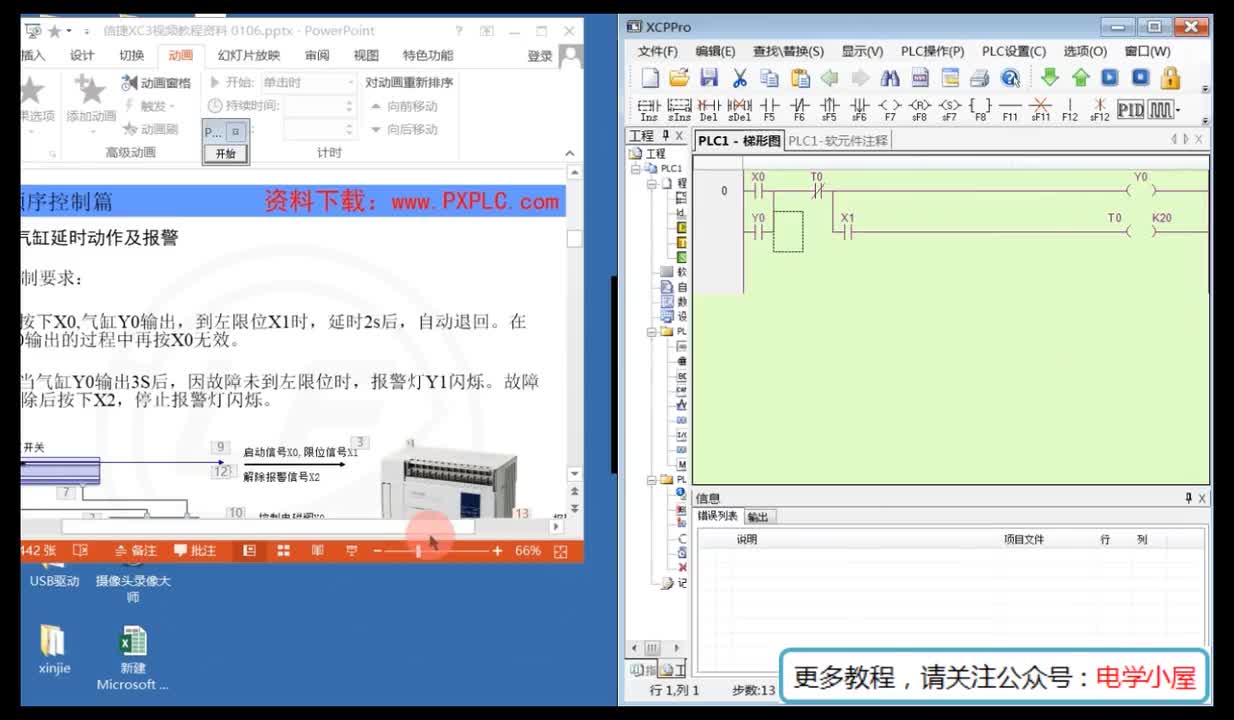1234x720 pixels.
Task: Insert falling edge contact sF6
Action: point(859,109)
